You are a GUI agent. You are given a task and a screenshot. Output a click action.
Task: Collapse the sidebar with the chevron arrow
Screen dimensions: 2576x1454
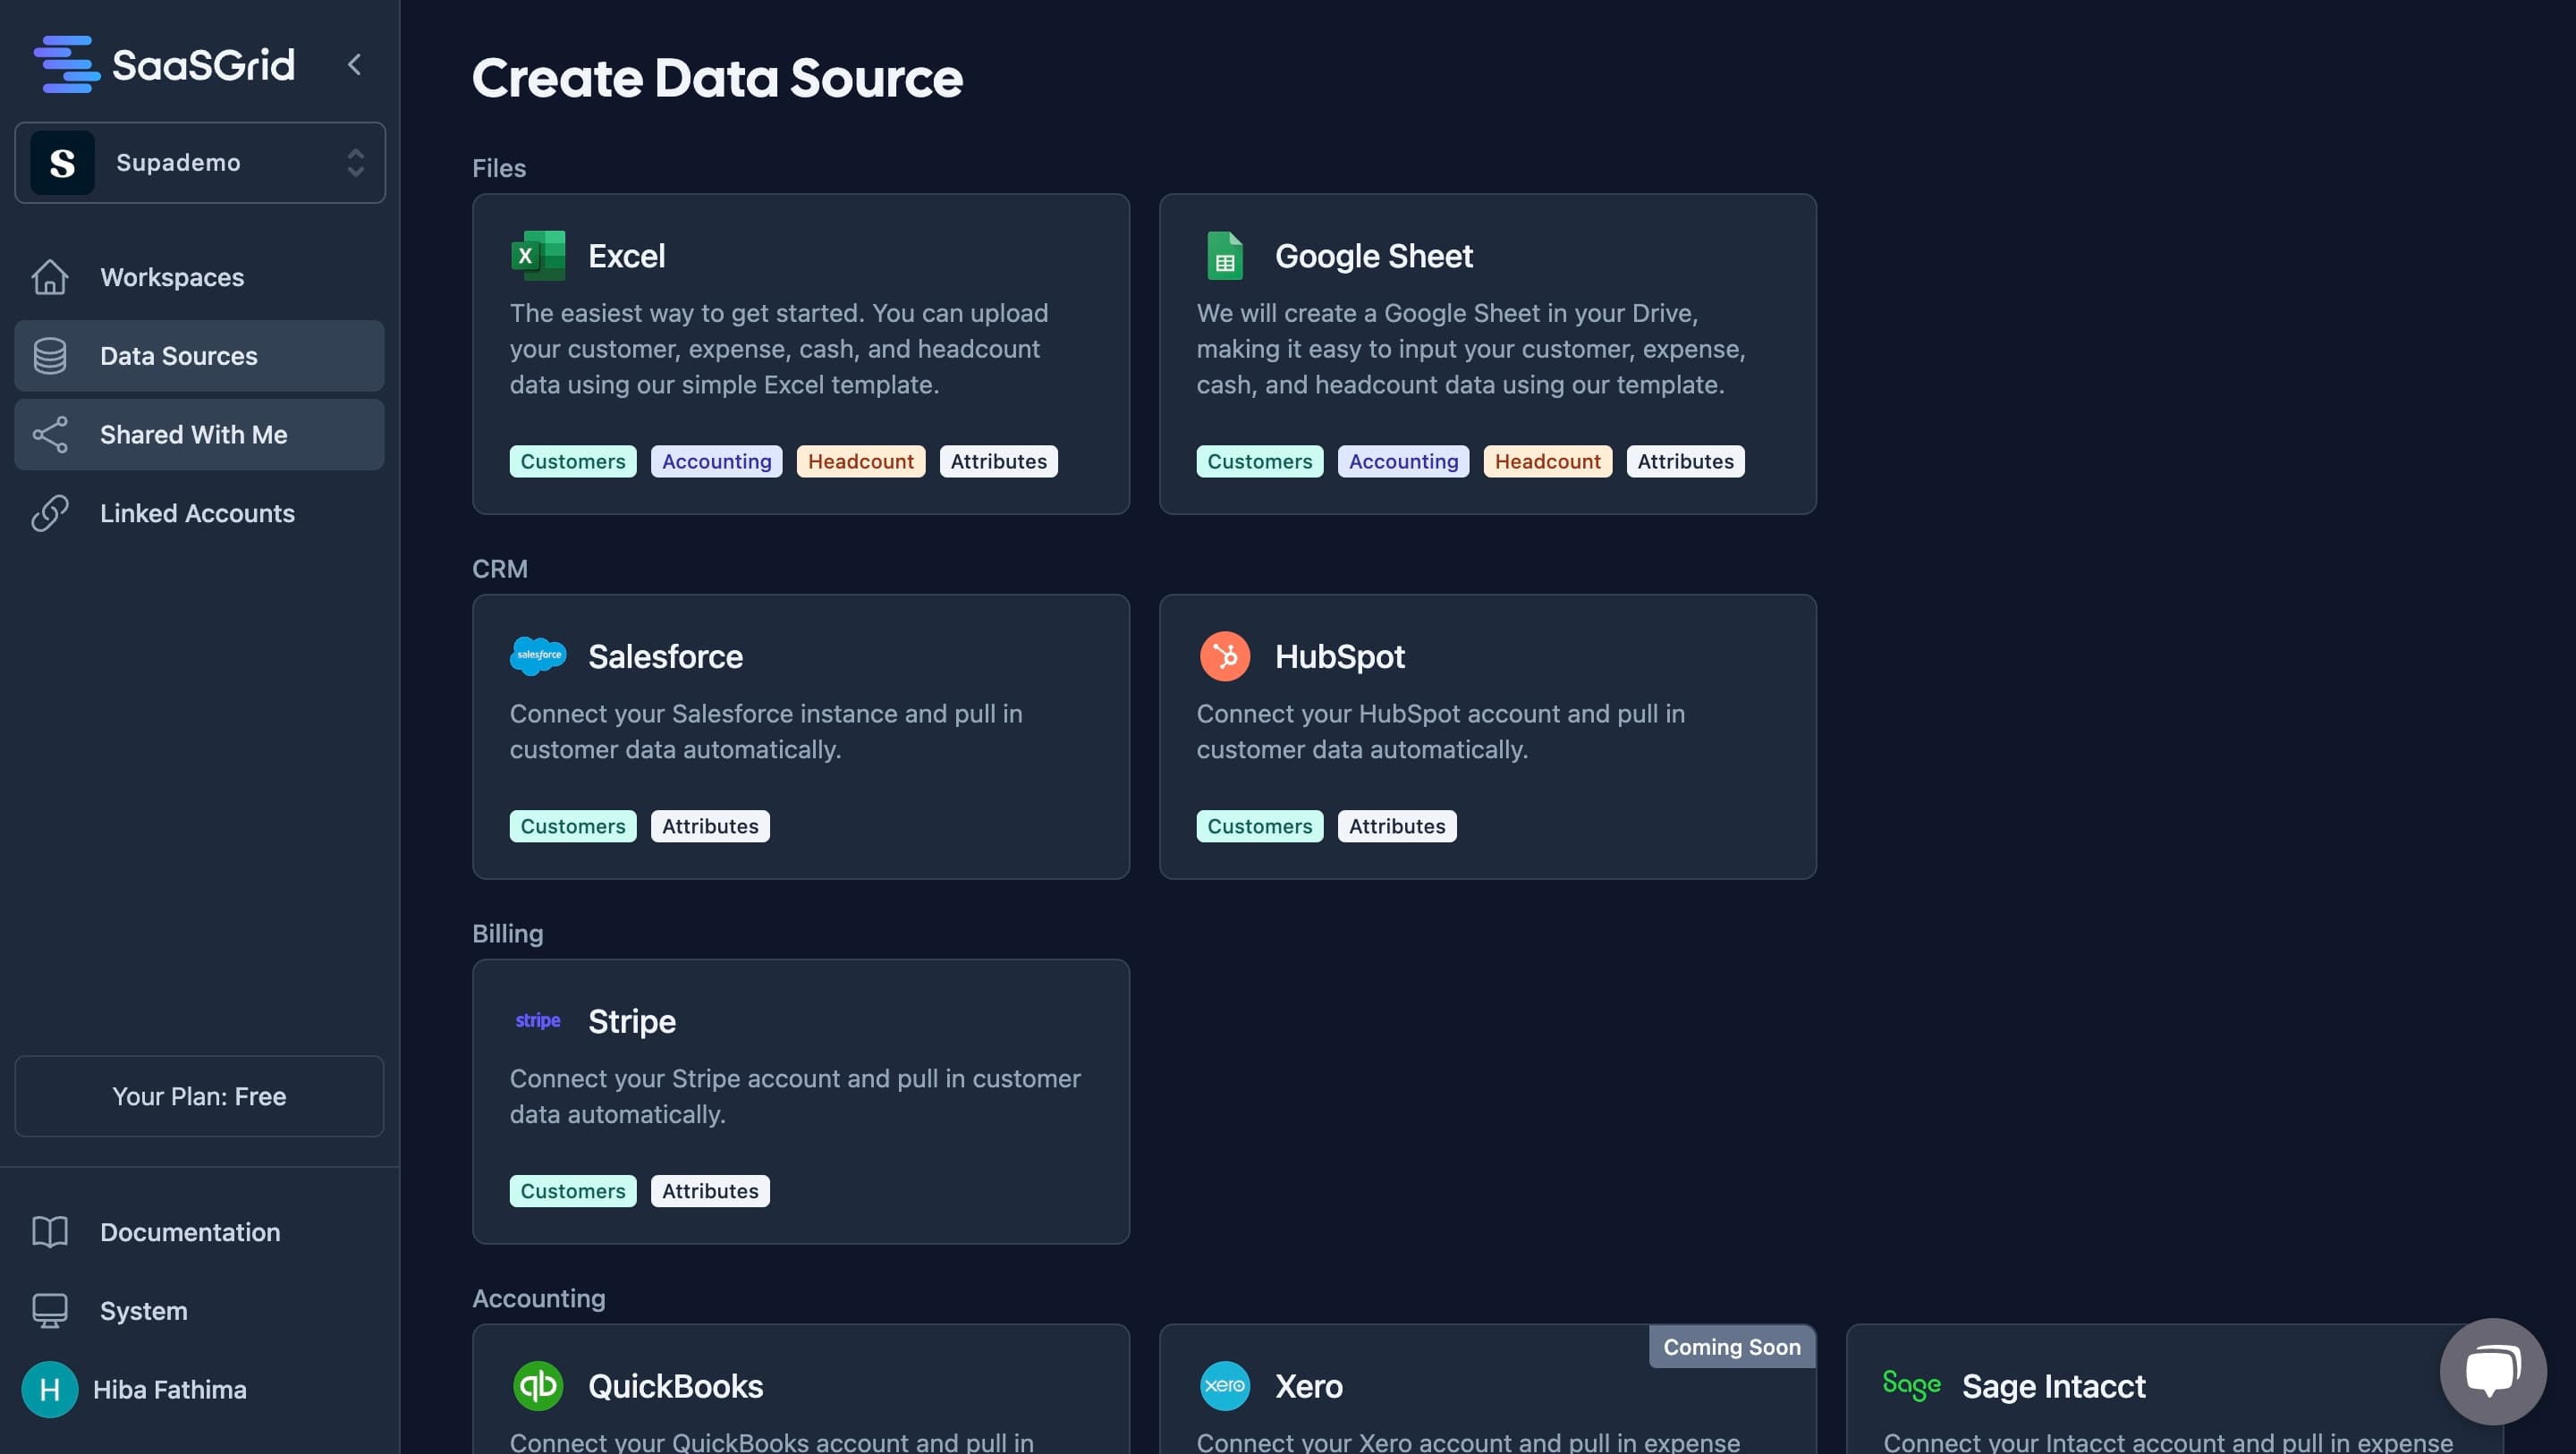click(354, 65)
